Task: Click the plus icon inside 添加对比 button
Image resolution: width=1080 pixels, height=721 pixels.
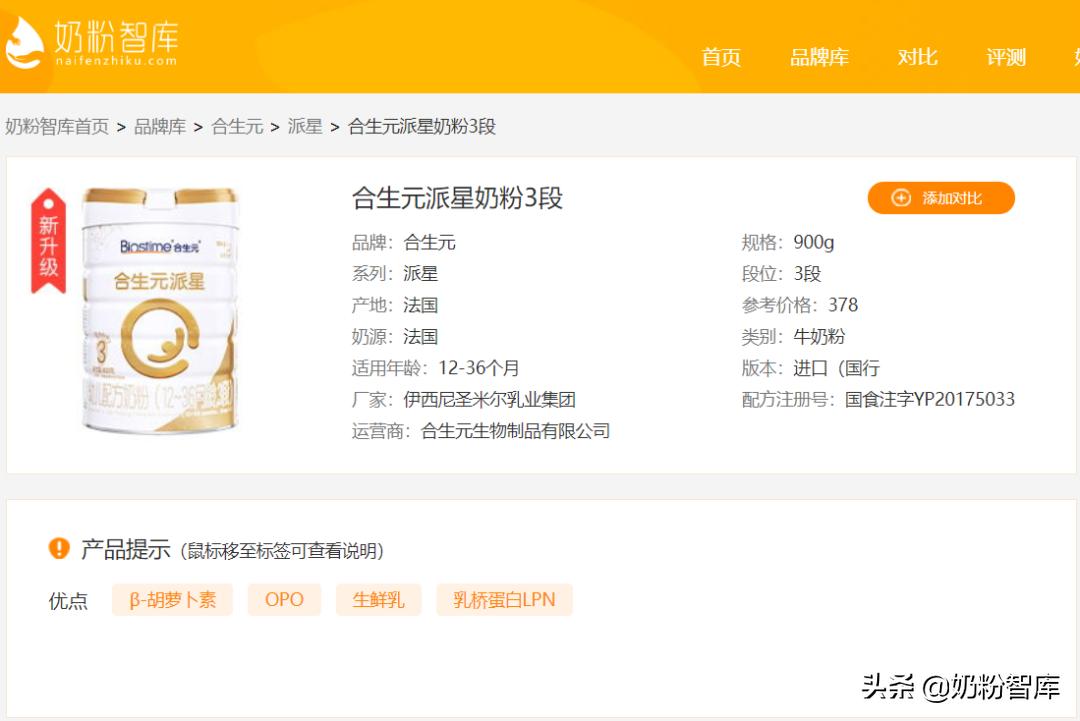Action: point(901,198)
